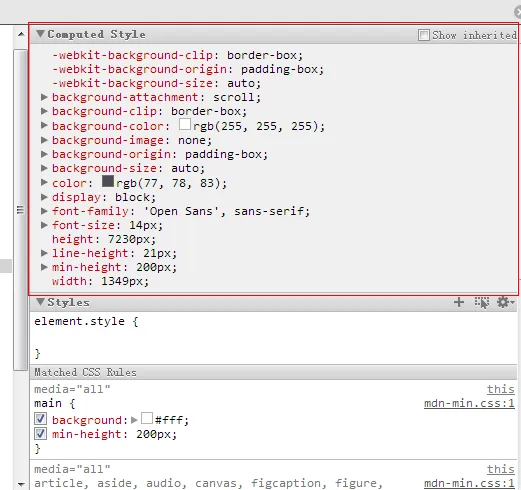Click the scroll down arrow at the bottom

point(21,484)
